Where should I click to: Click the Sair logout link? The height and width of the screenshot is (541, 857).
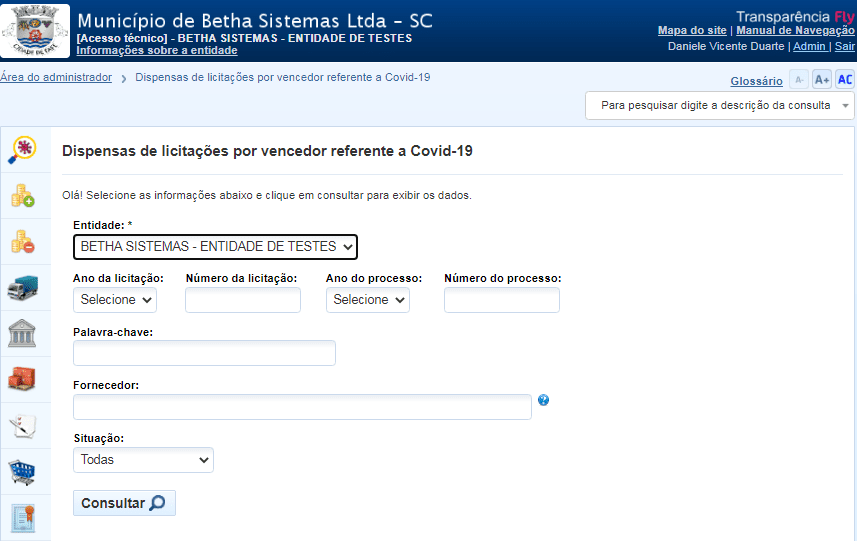(x=845, y=46)
